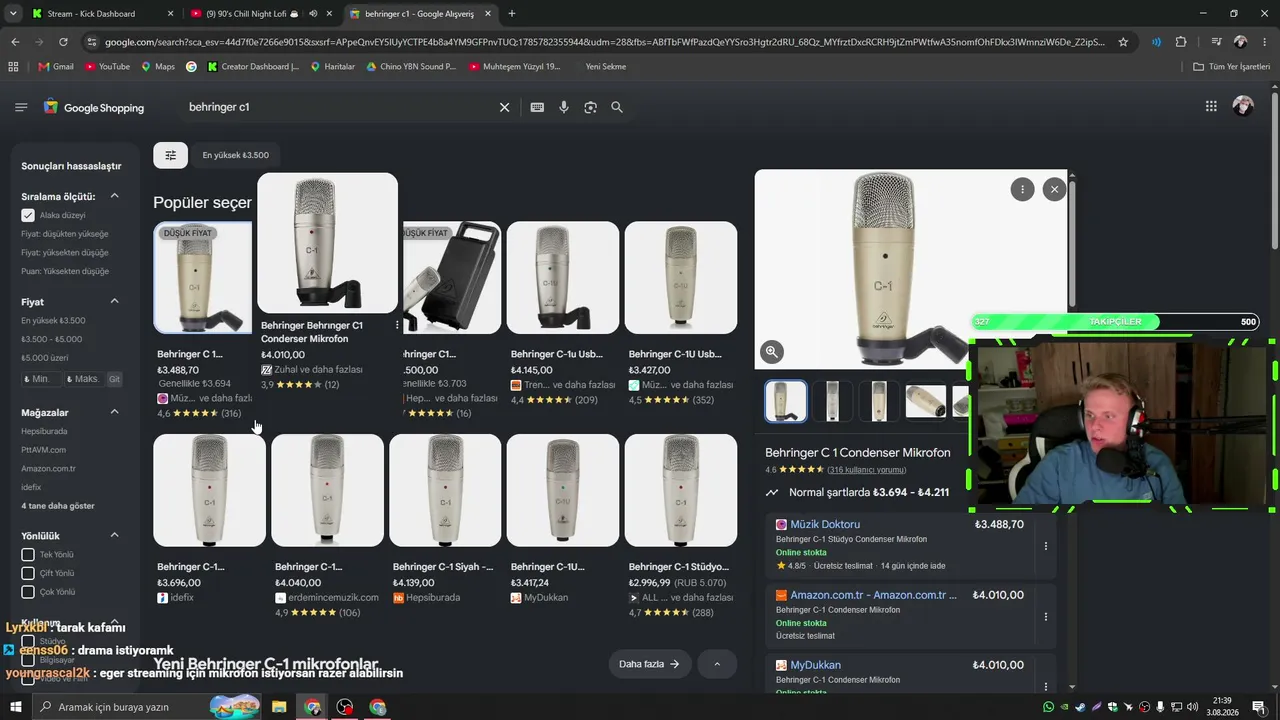Toggle the Alaka düzeyi sort checkbox
The width and height of the screenshot is (1280, 720).
click(28, 215)
